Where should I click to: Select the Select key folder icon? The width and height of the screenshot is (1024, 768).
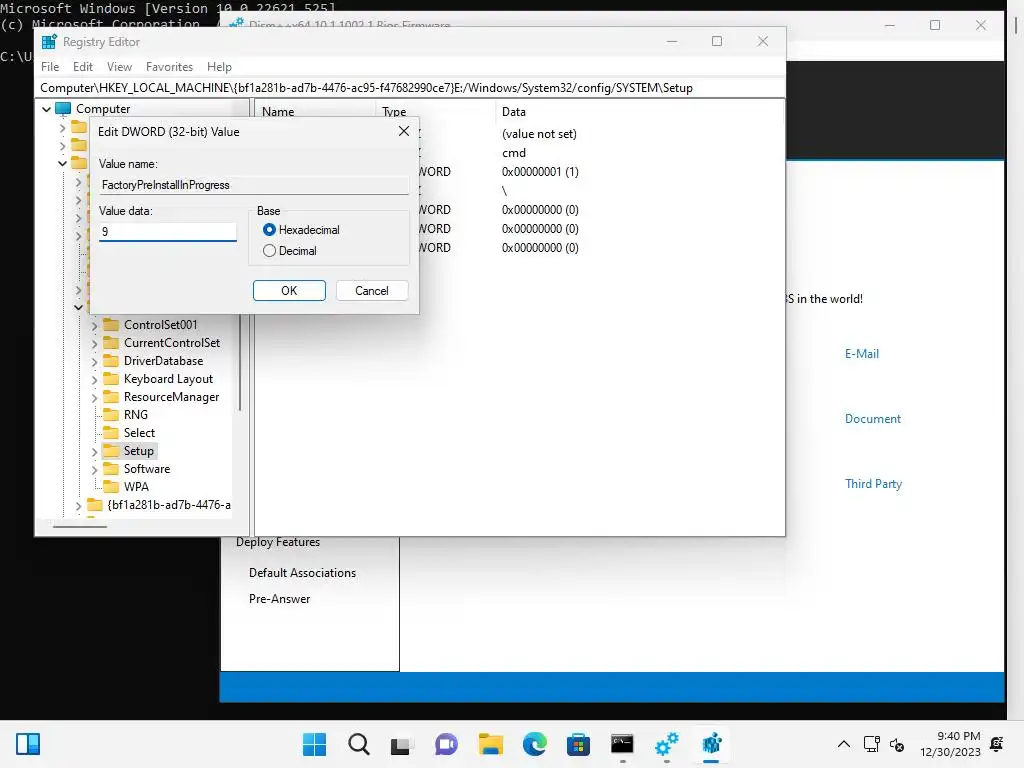coord(112,432)
